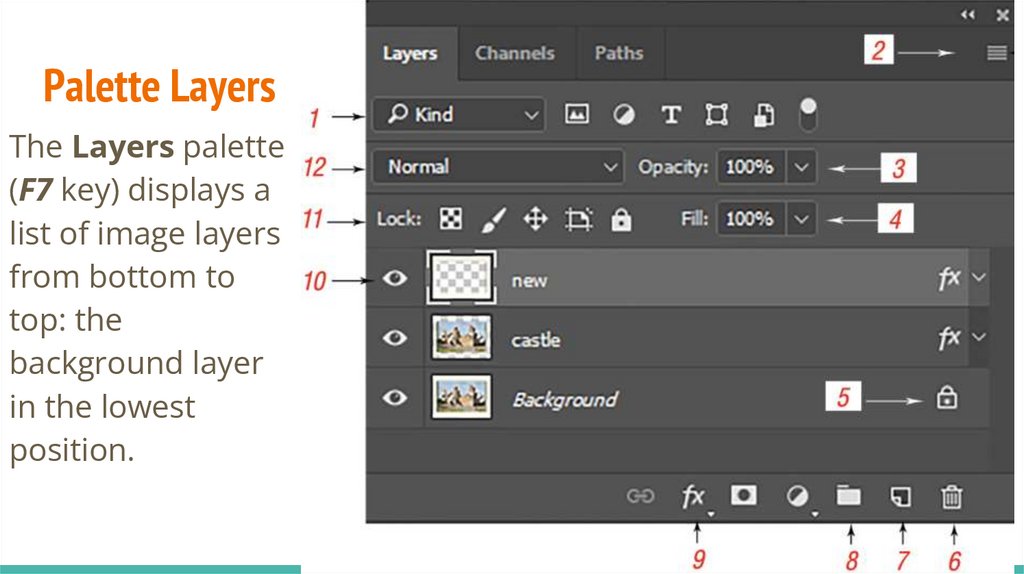This screenshot has height=574, width=1024.
Task: Open the Opacity slider dropdown arrow
Action: coord(801,167)
